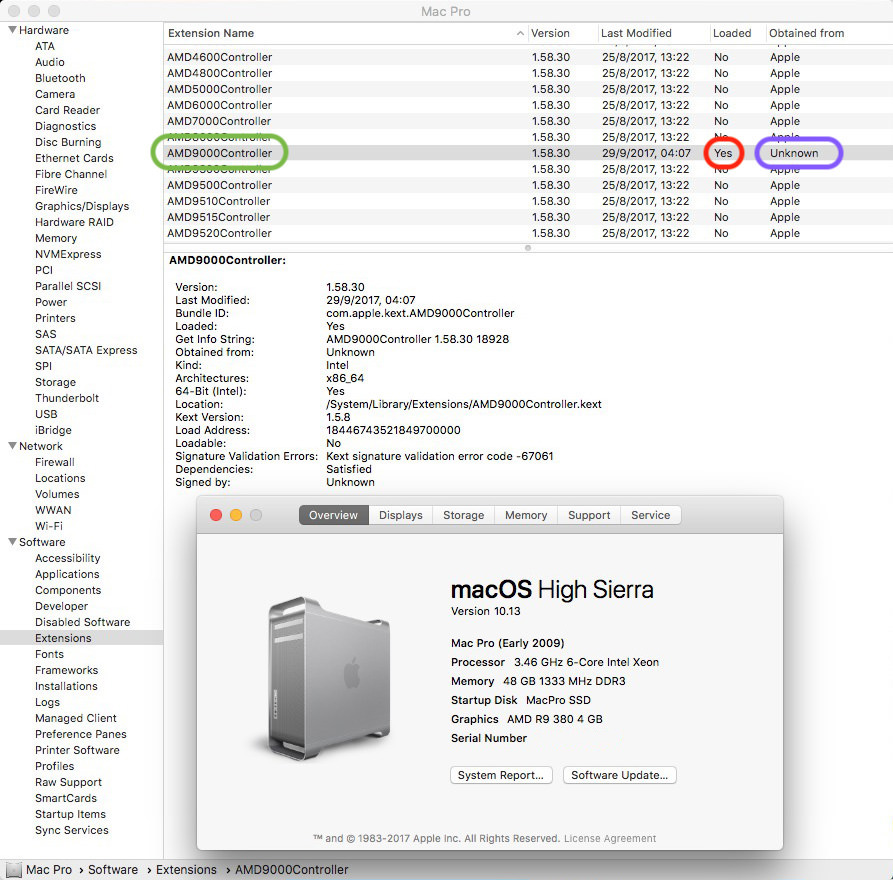Switch to the Overview tab
Viewport: 893px width, 880px height.
click(333, 515)
